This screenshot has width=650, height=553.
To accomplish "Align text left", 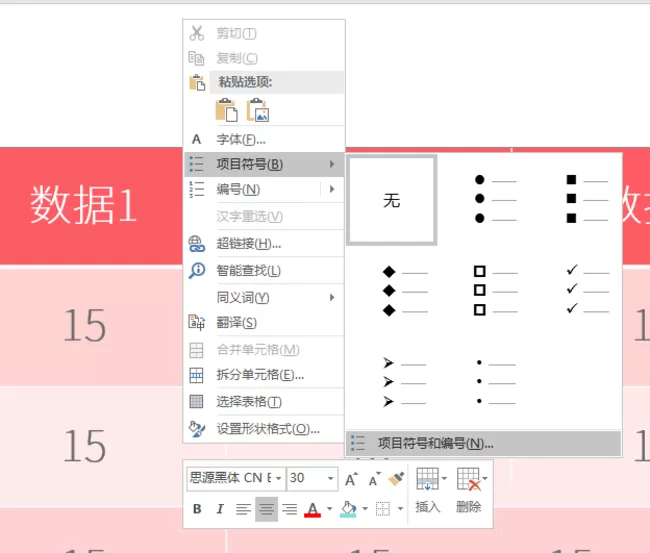I will coord(243,509).
